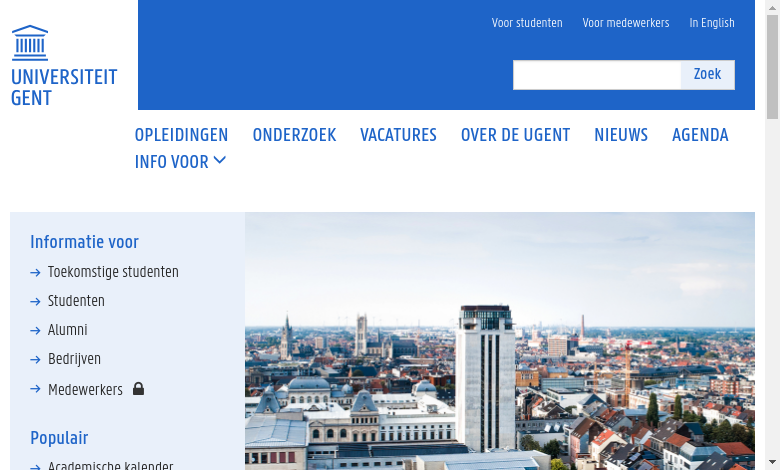The image size is (780, 470).
Task: Open the Vacatures page
Action: point(398,135)
